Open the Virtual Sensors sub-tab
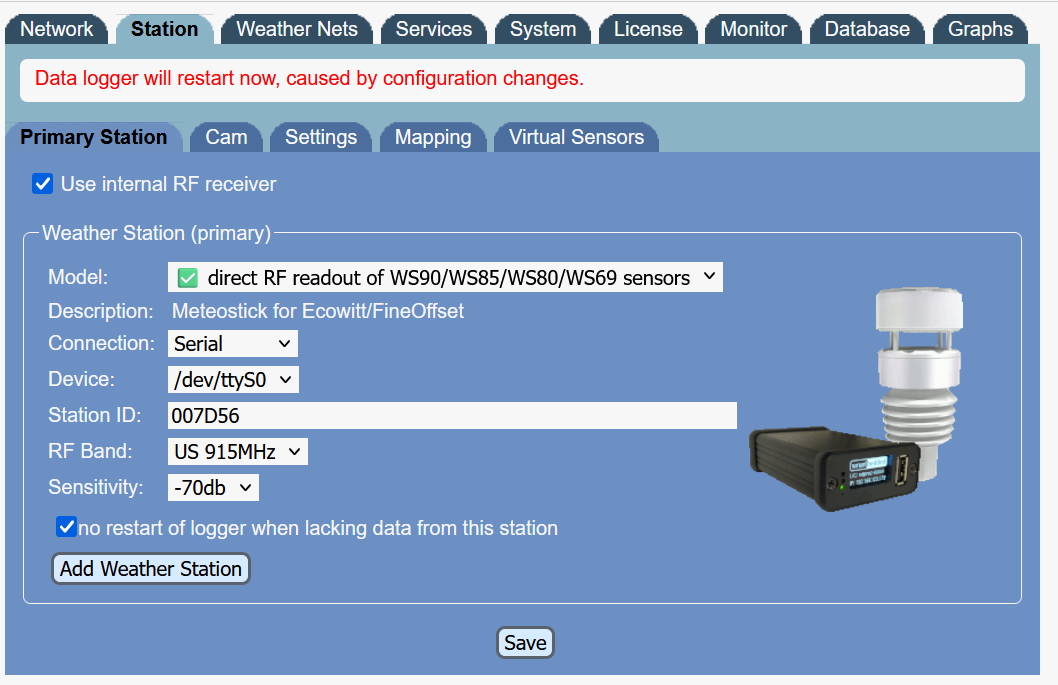1058x685 pixels. click(x=576, y=137)
